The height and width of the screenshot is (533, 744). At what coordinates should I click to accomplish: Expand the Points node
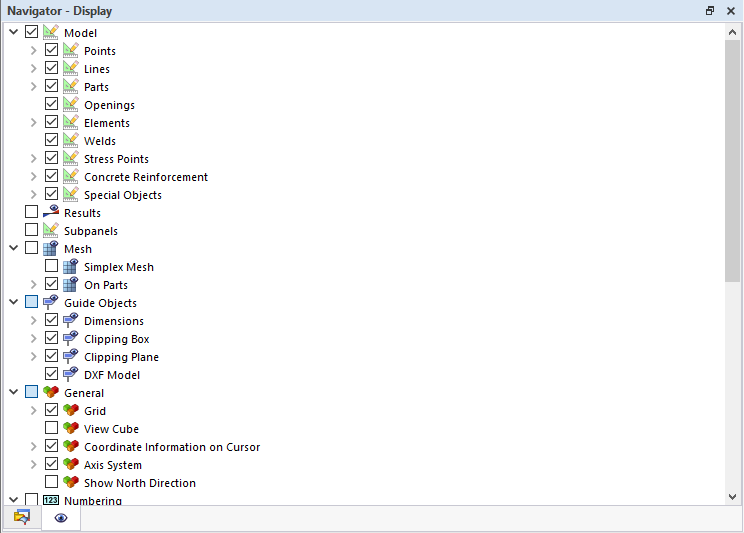pos(33,50)
